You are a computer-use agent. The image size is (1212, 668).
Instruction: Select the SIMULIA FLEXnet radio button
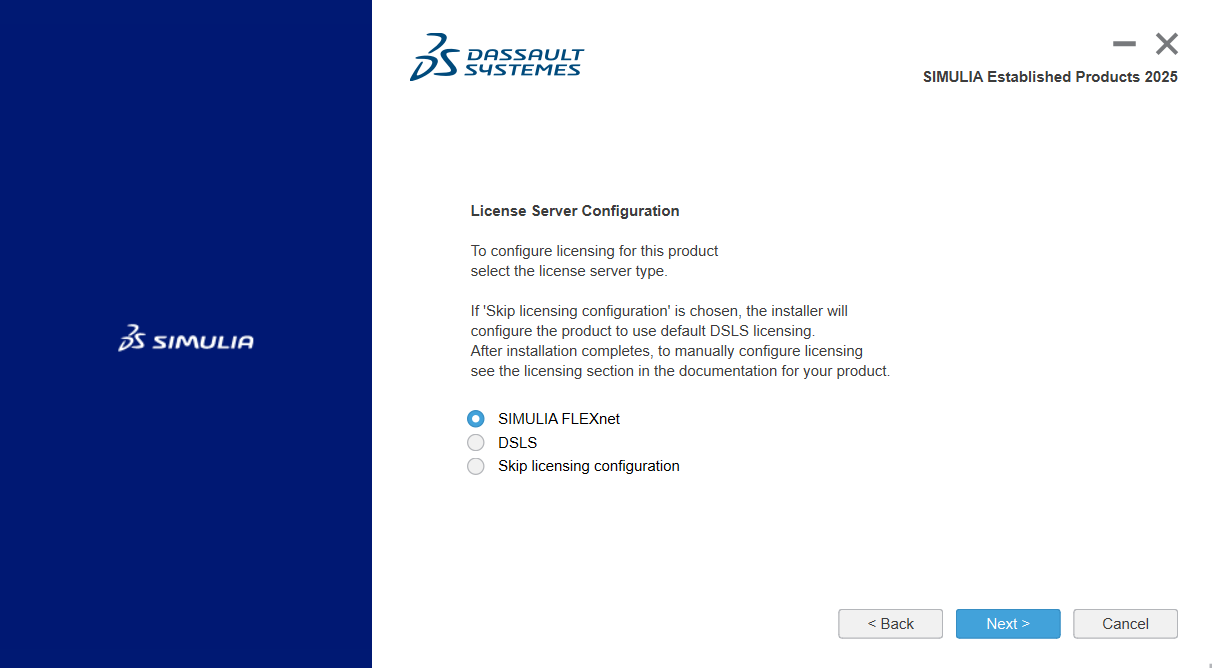click(476, 418)
